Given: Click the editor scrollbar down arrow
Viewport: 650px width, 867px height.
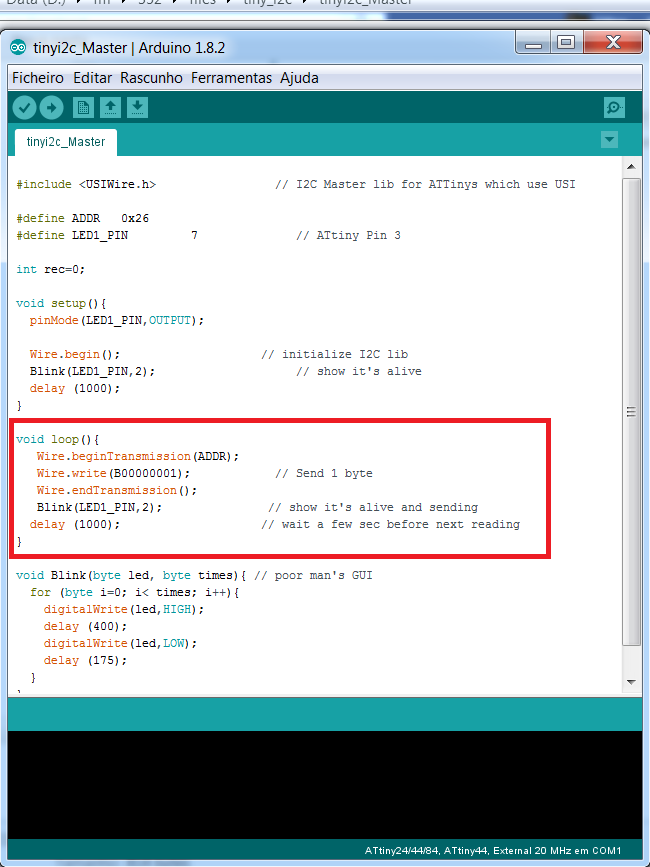Looking at the screenshot, I should (631, 682).
